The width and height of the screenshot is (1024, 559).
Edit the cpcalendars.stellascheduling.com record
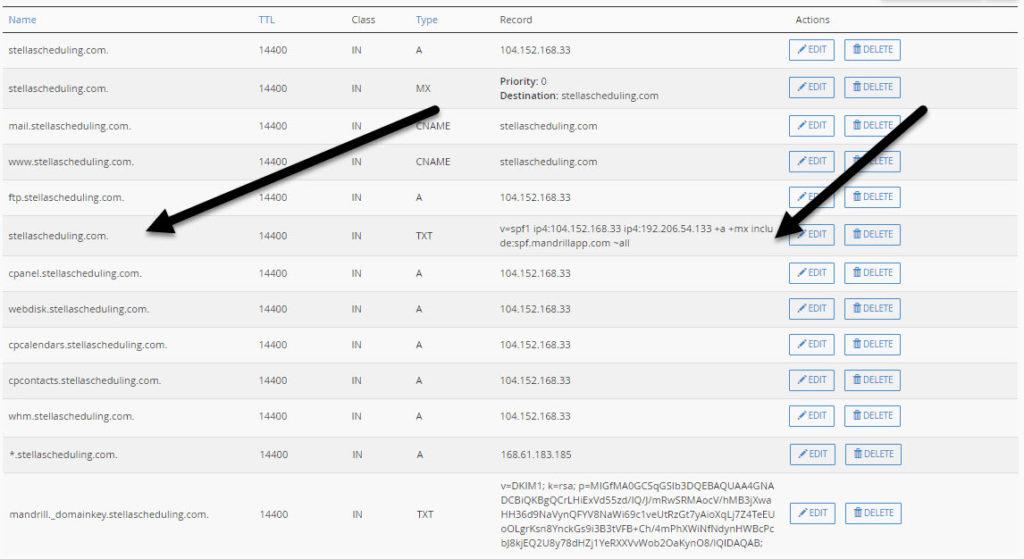click(x=812, y=344)
